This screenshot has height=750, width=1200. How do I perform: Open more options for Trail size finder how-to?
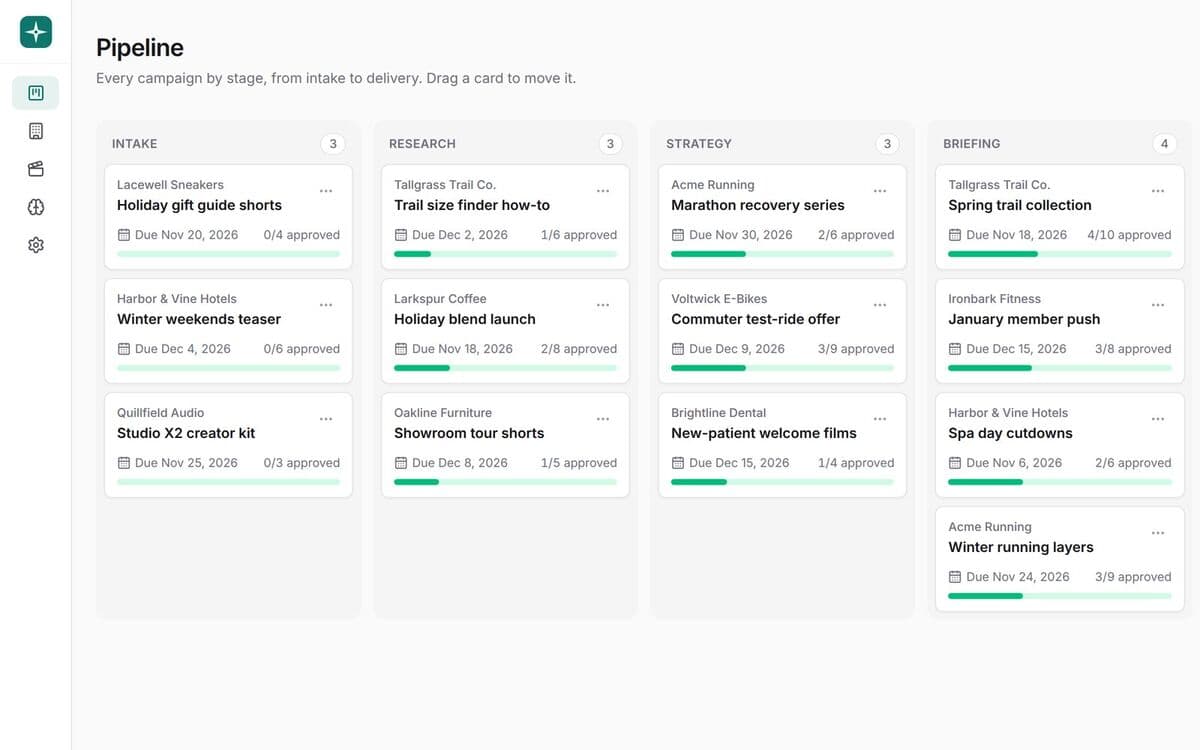pyautogui.click(x=603, y=191)
